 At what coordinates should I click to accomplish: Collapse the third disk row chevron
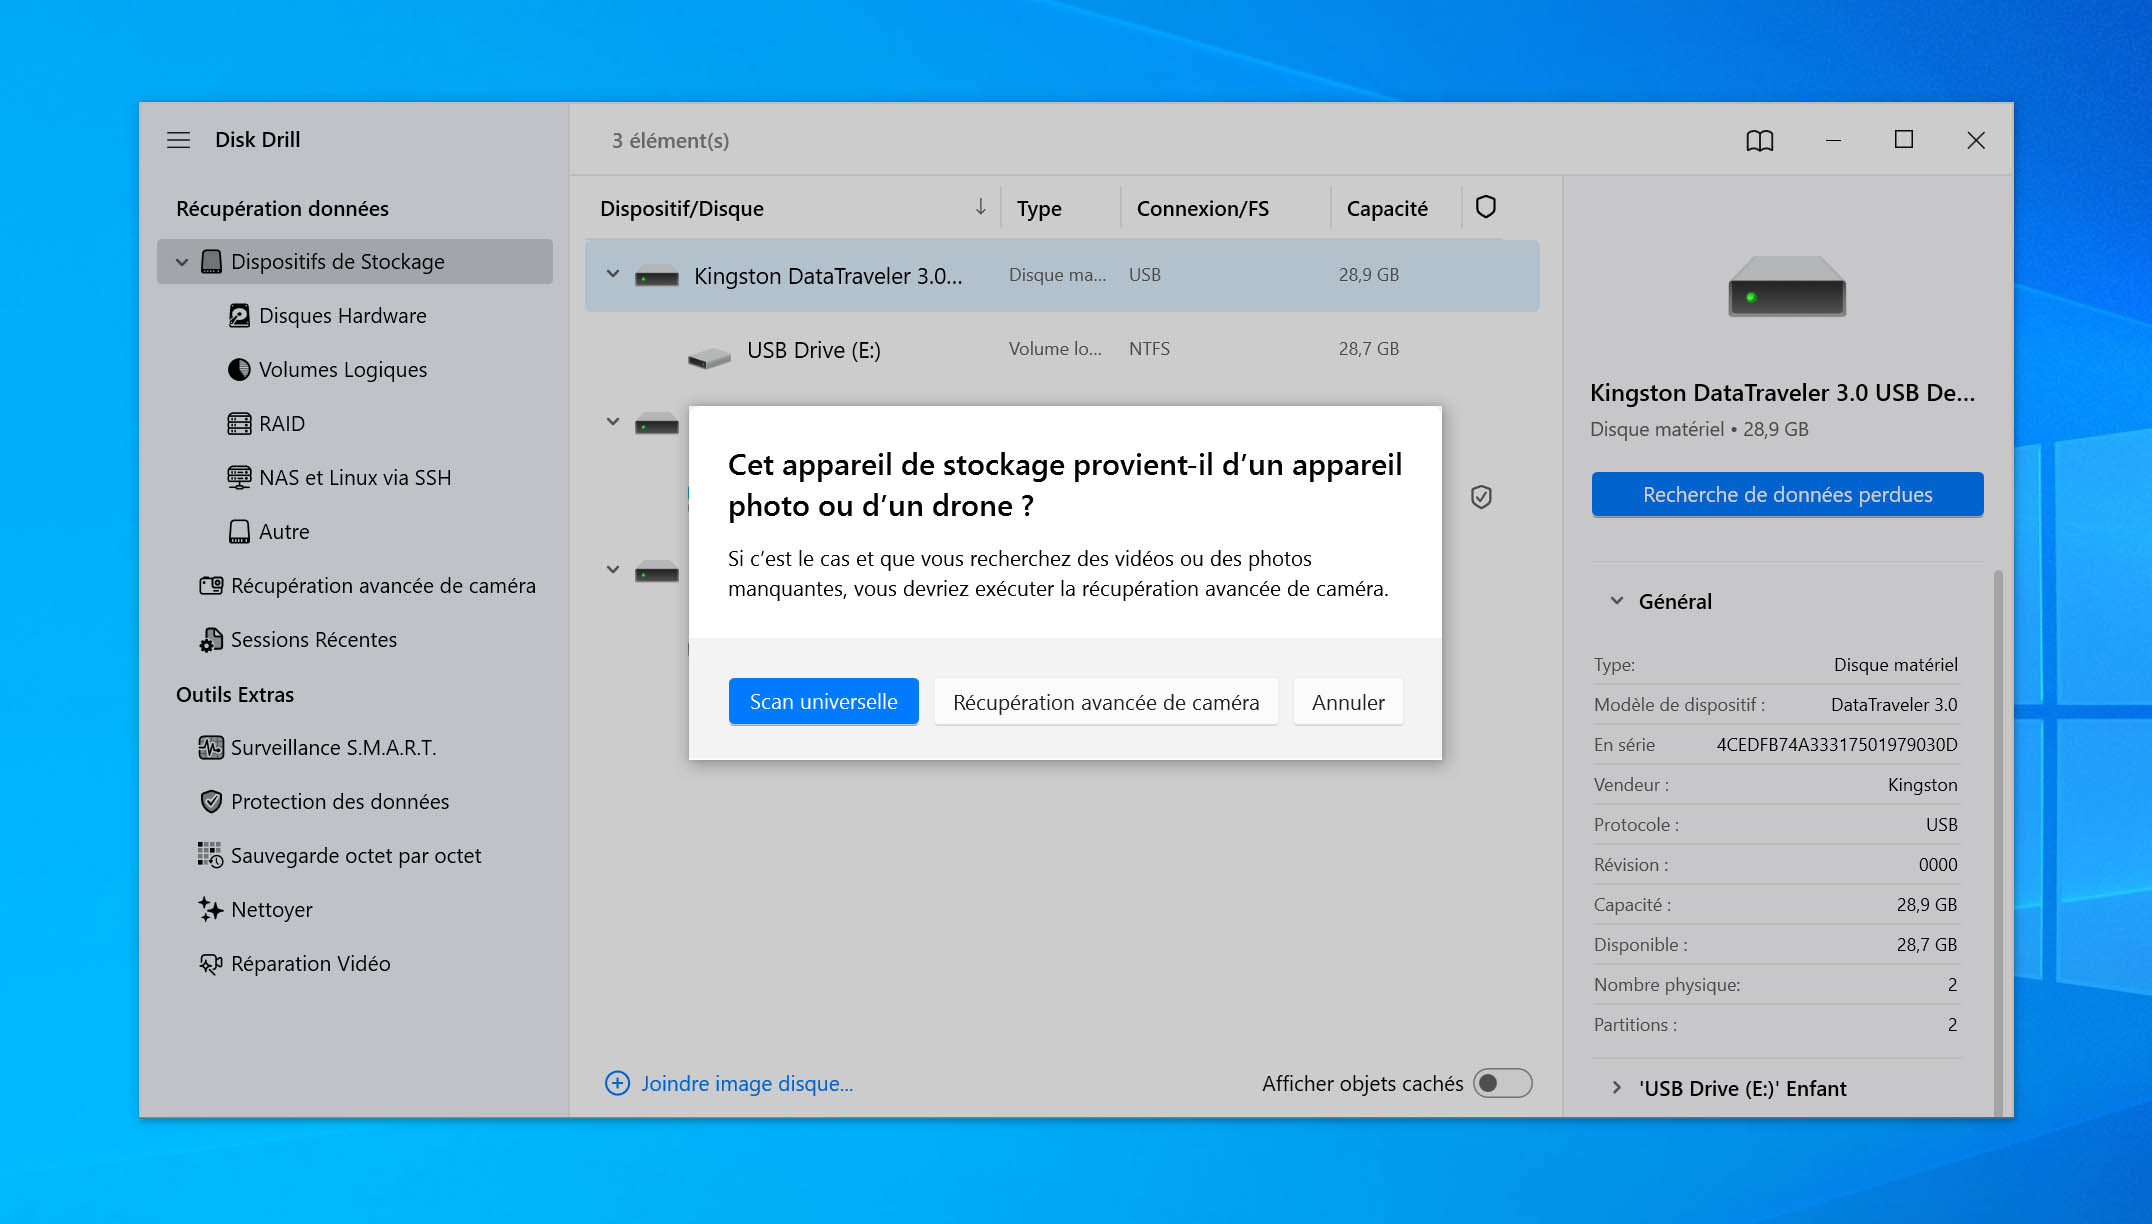(613, 570)
